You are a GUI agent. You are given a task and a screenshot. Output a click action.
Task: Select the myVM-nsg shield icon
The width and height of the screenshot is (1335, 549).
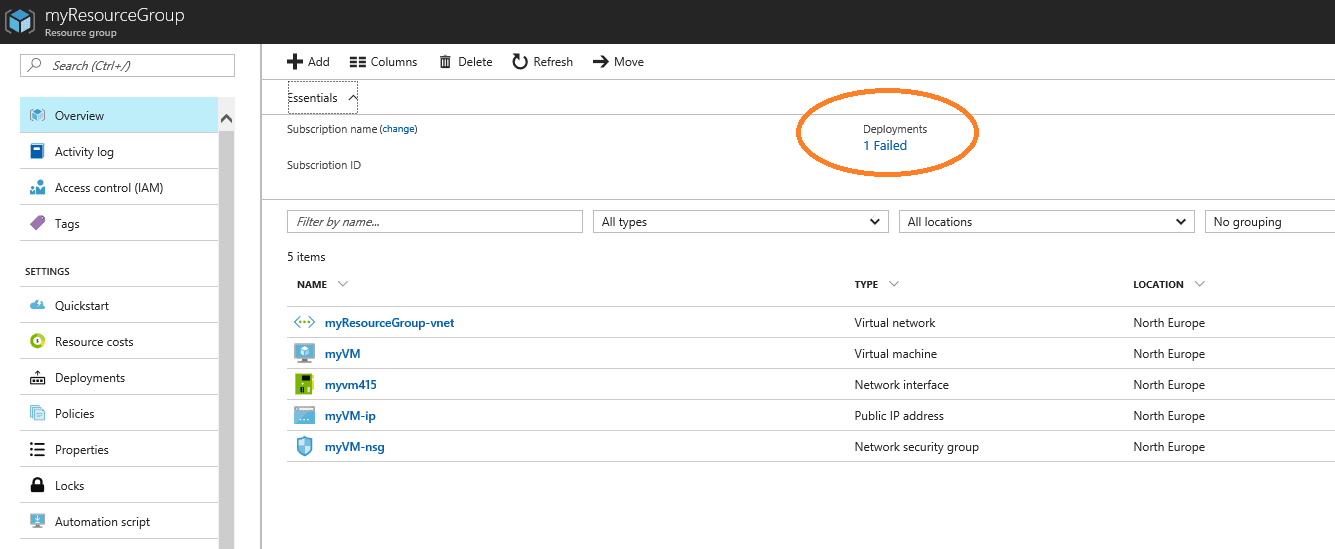[x=304, y=447]
